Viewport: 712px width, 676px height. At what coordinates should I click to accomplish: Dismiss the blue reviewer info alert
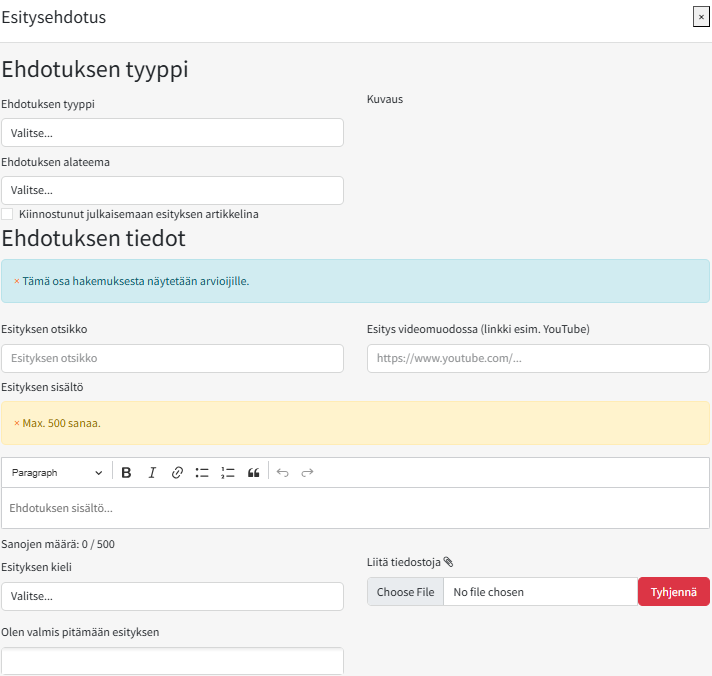(16, 281)
